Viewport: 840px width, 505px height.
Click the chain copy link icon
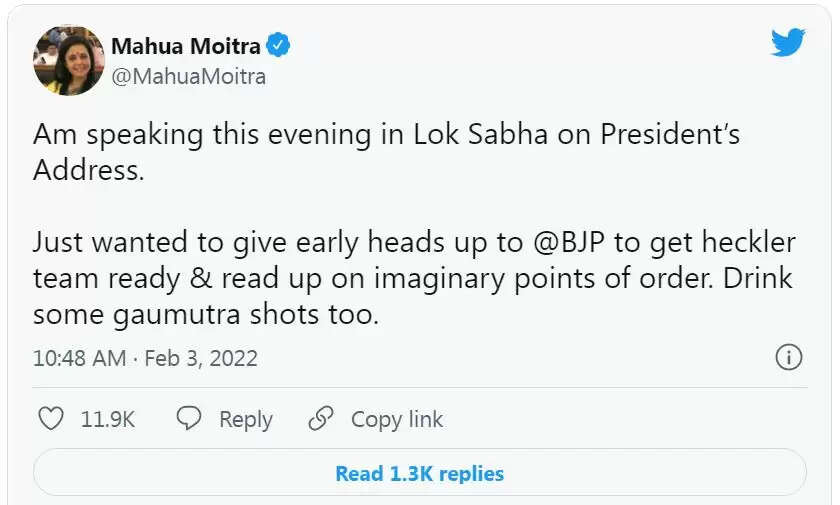321,419
